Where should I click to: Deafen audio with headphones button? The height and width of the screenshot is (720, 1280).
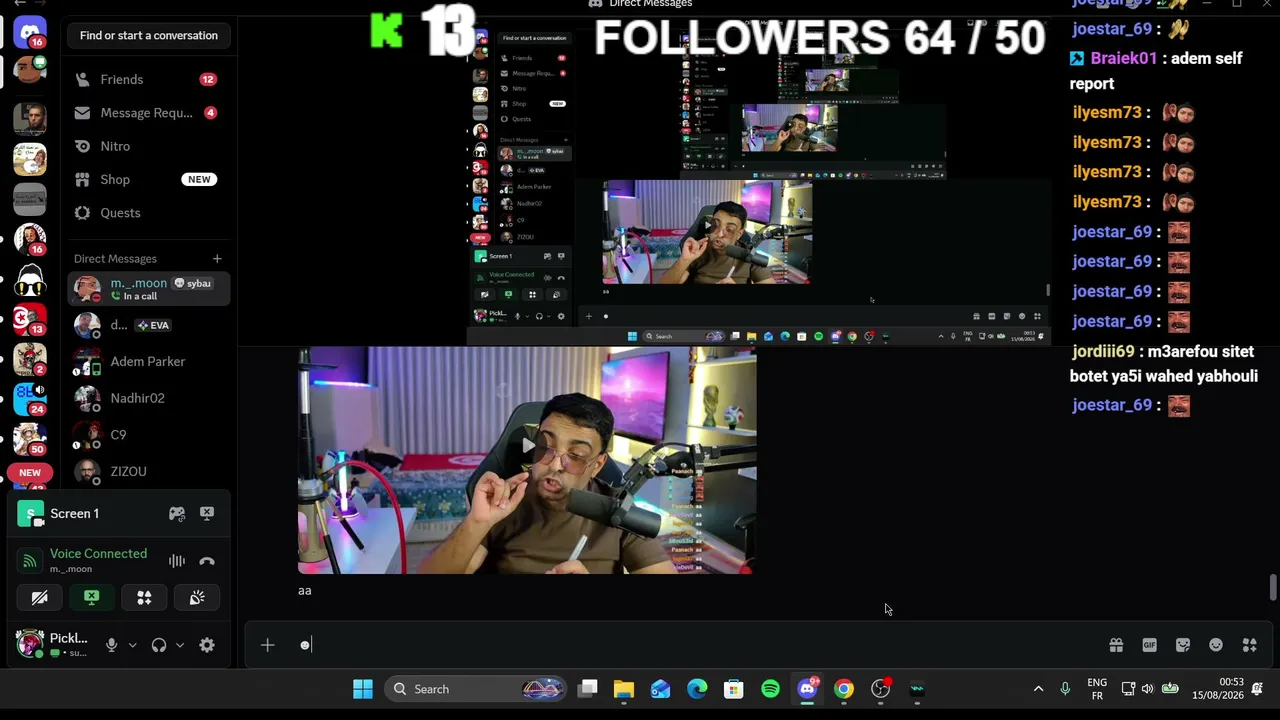pyautogui.click(x=159, y=645)
